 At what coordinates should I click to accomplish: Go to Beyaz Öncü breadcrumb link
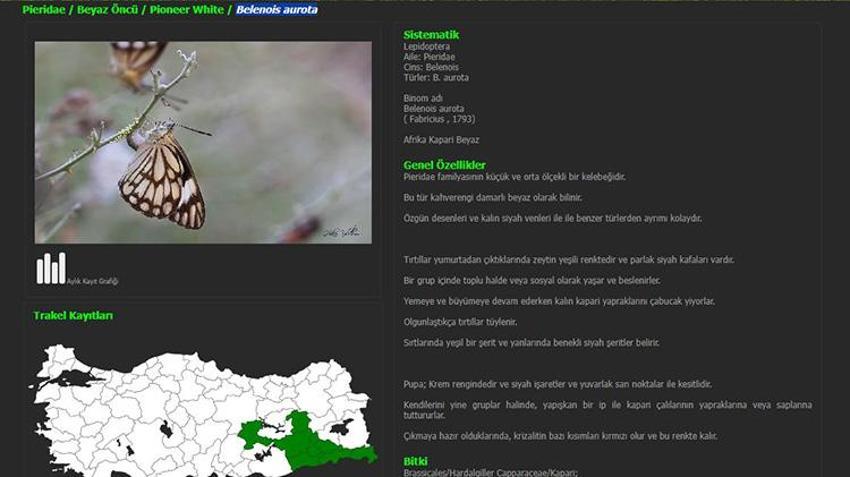[x=107, y=9]
